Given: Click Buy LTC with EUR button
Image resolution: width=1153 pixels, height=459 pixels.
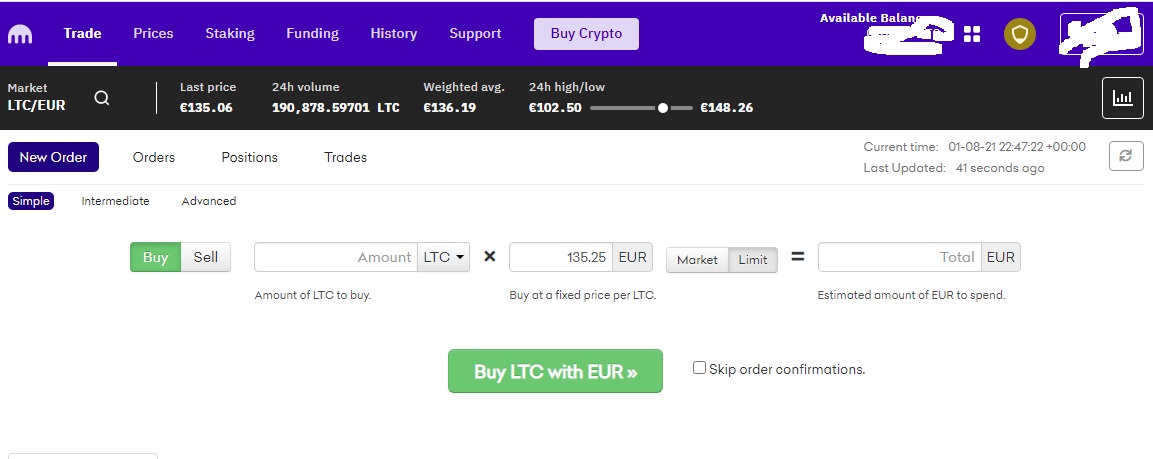Looking at the screenshot, I should pos(555,371).
